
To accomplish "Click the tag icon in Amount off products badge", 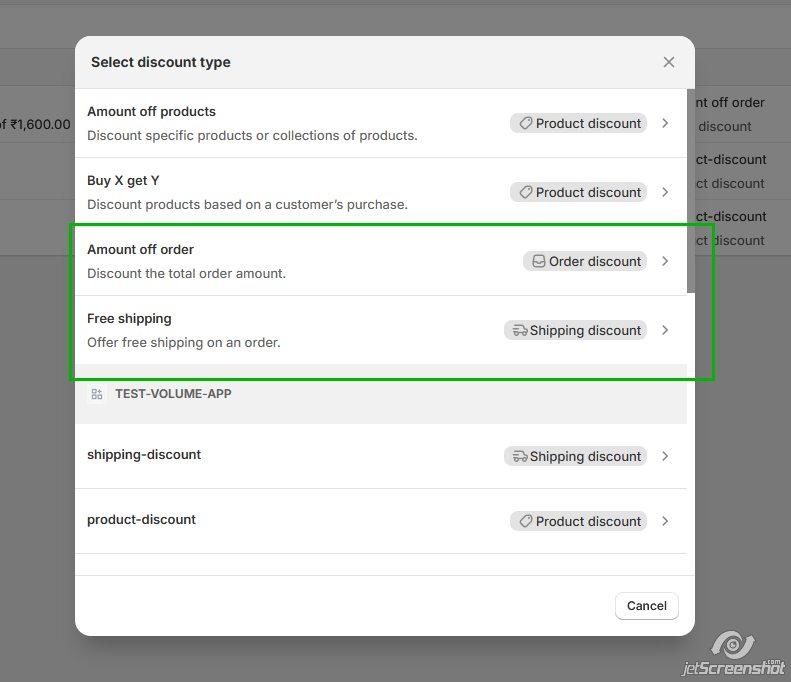I will pos(525,123).
